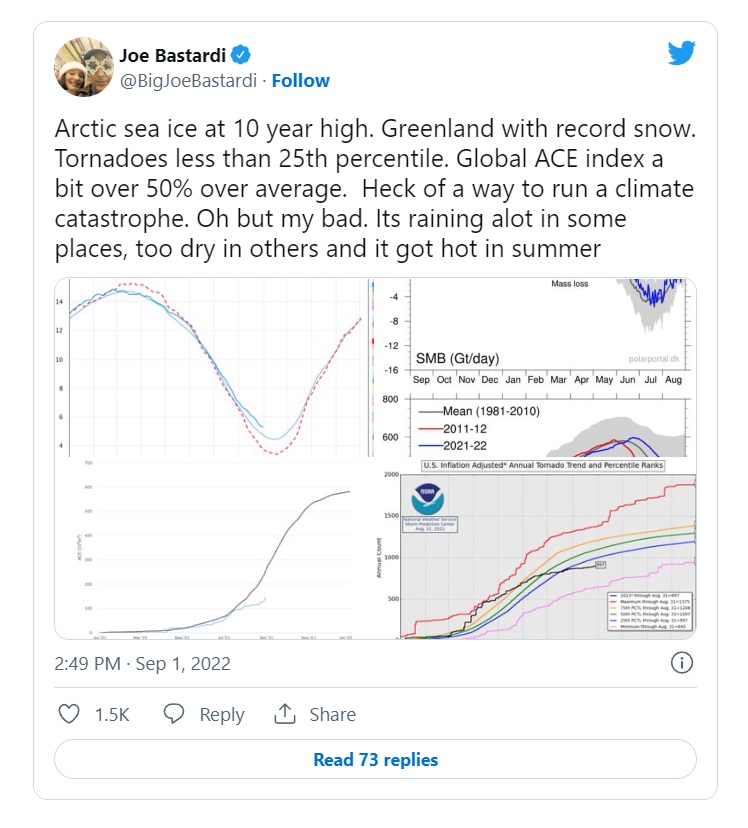Viewport: 748px width, 828px height.
Task: Follow @BigJoeBastardi
Action: tap(300, 81)
